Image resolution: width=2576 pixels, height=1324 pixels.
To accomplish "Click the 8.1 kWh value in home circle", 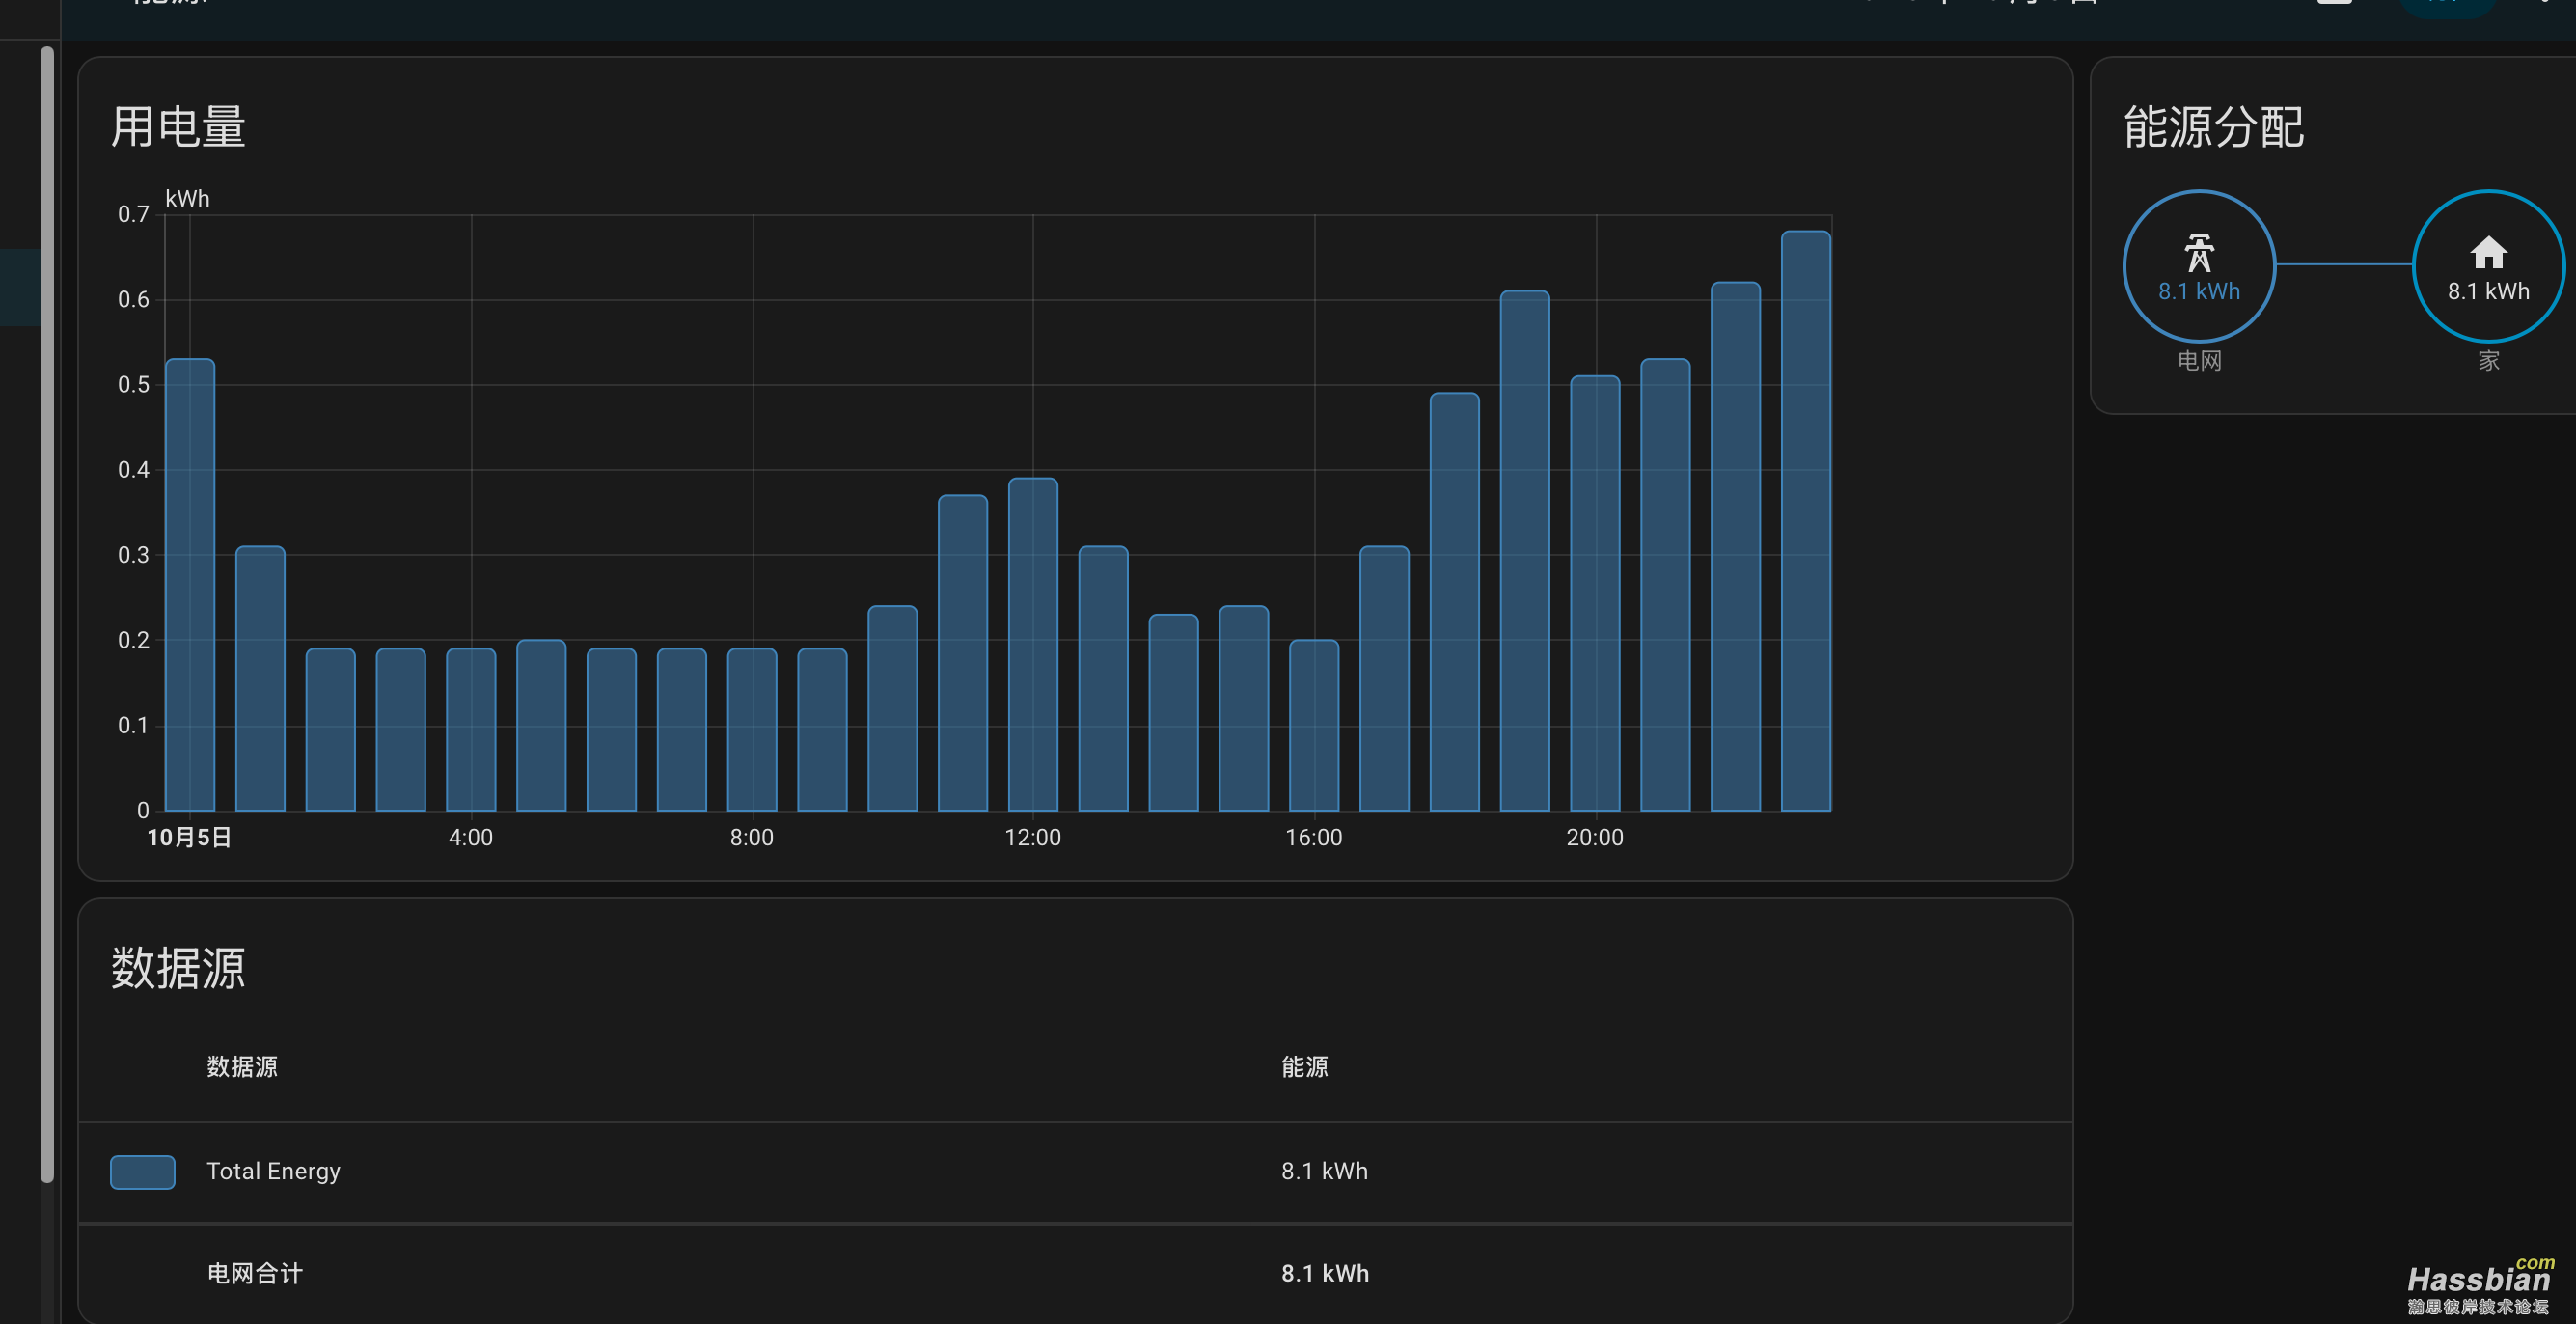I will pos(2488,291).
